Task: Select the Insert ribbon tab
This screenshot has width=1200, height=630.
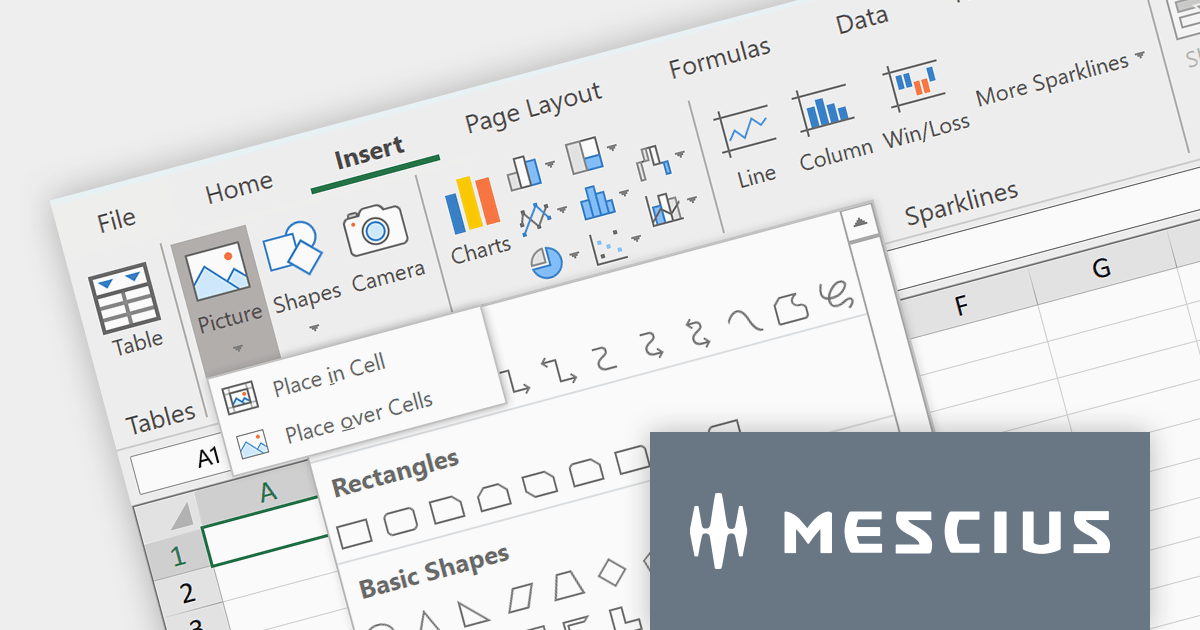Action: point(369,154)
